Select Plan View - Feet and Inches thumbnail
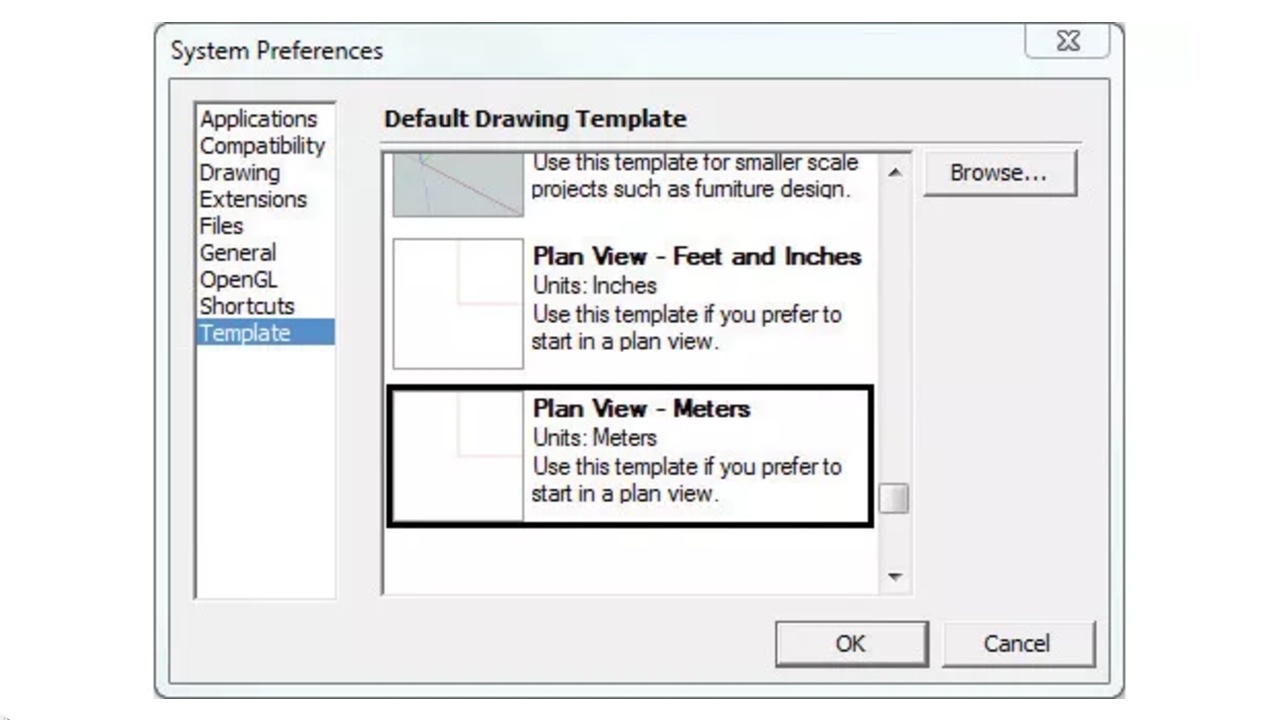This screenshot has width=1280, height=720. 458,303
